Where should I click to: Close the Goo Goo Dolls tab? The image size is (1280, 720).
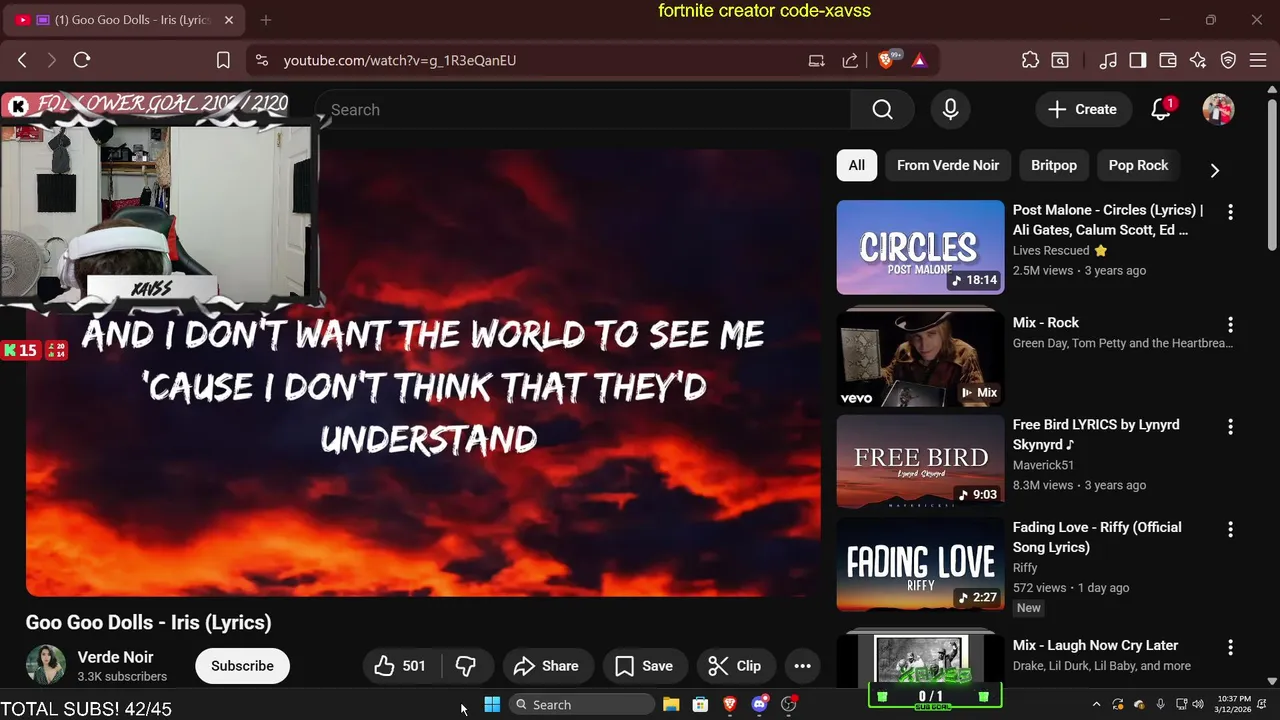228,20
